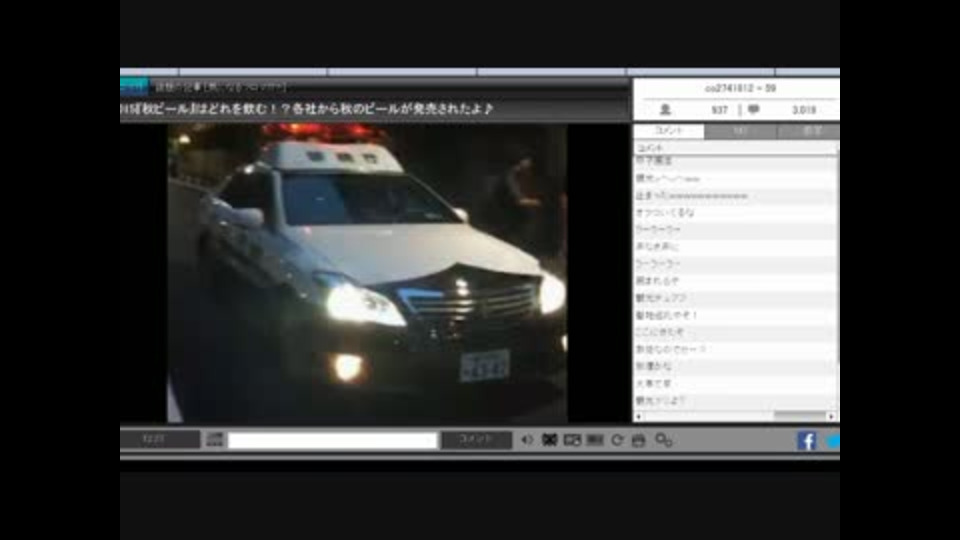Toggle comment display icon next to volume

(x=549, y=440)
